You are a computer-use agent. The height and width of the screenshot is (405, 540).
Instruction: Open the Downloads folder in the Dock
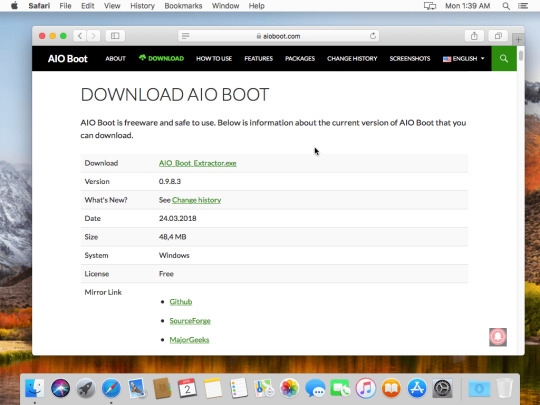coord(479,388)
